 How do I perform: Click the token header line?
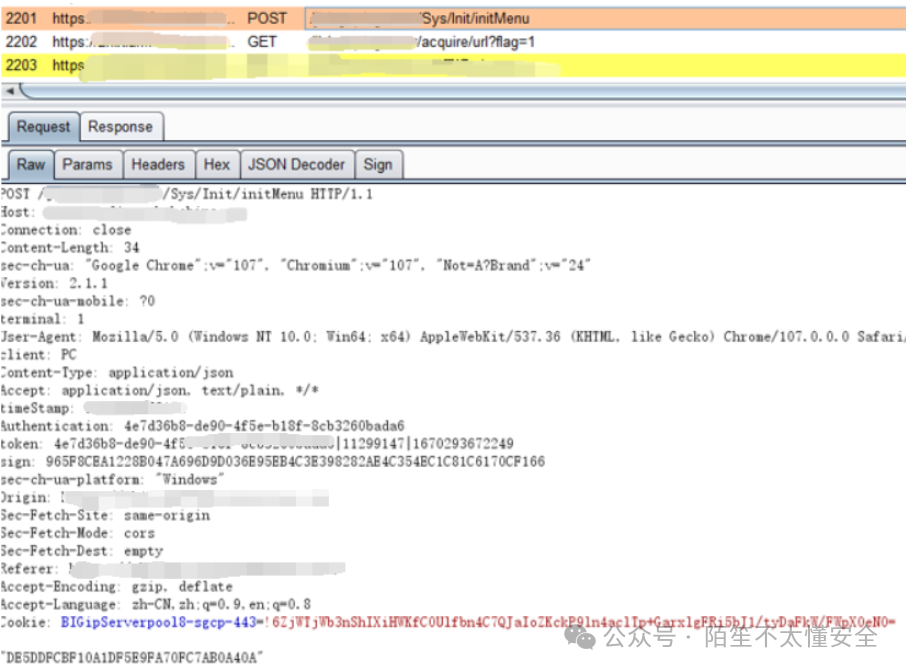pyautogui.click(x=257, y=444)
